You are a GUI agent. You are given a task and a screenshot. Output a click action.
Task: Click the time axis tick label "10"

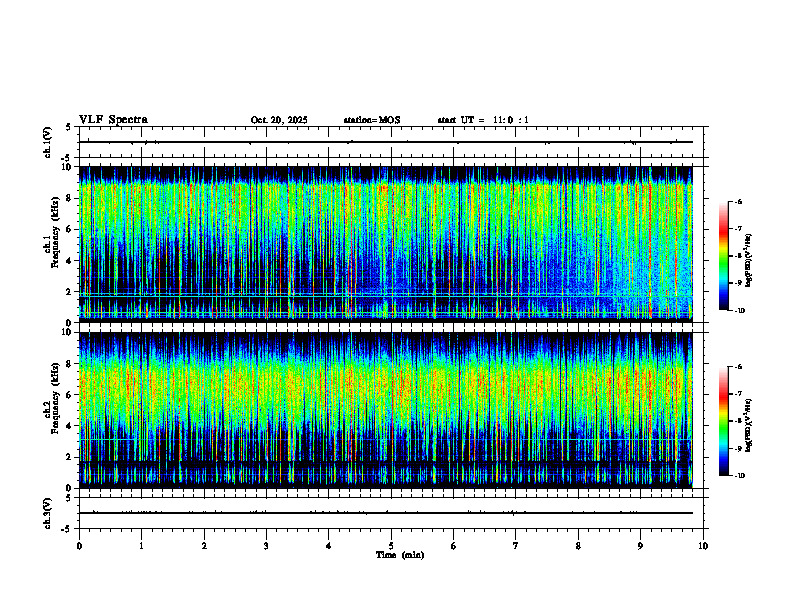[703, 546]
